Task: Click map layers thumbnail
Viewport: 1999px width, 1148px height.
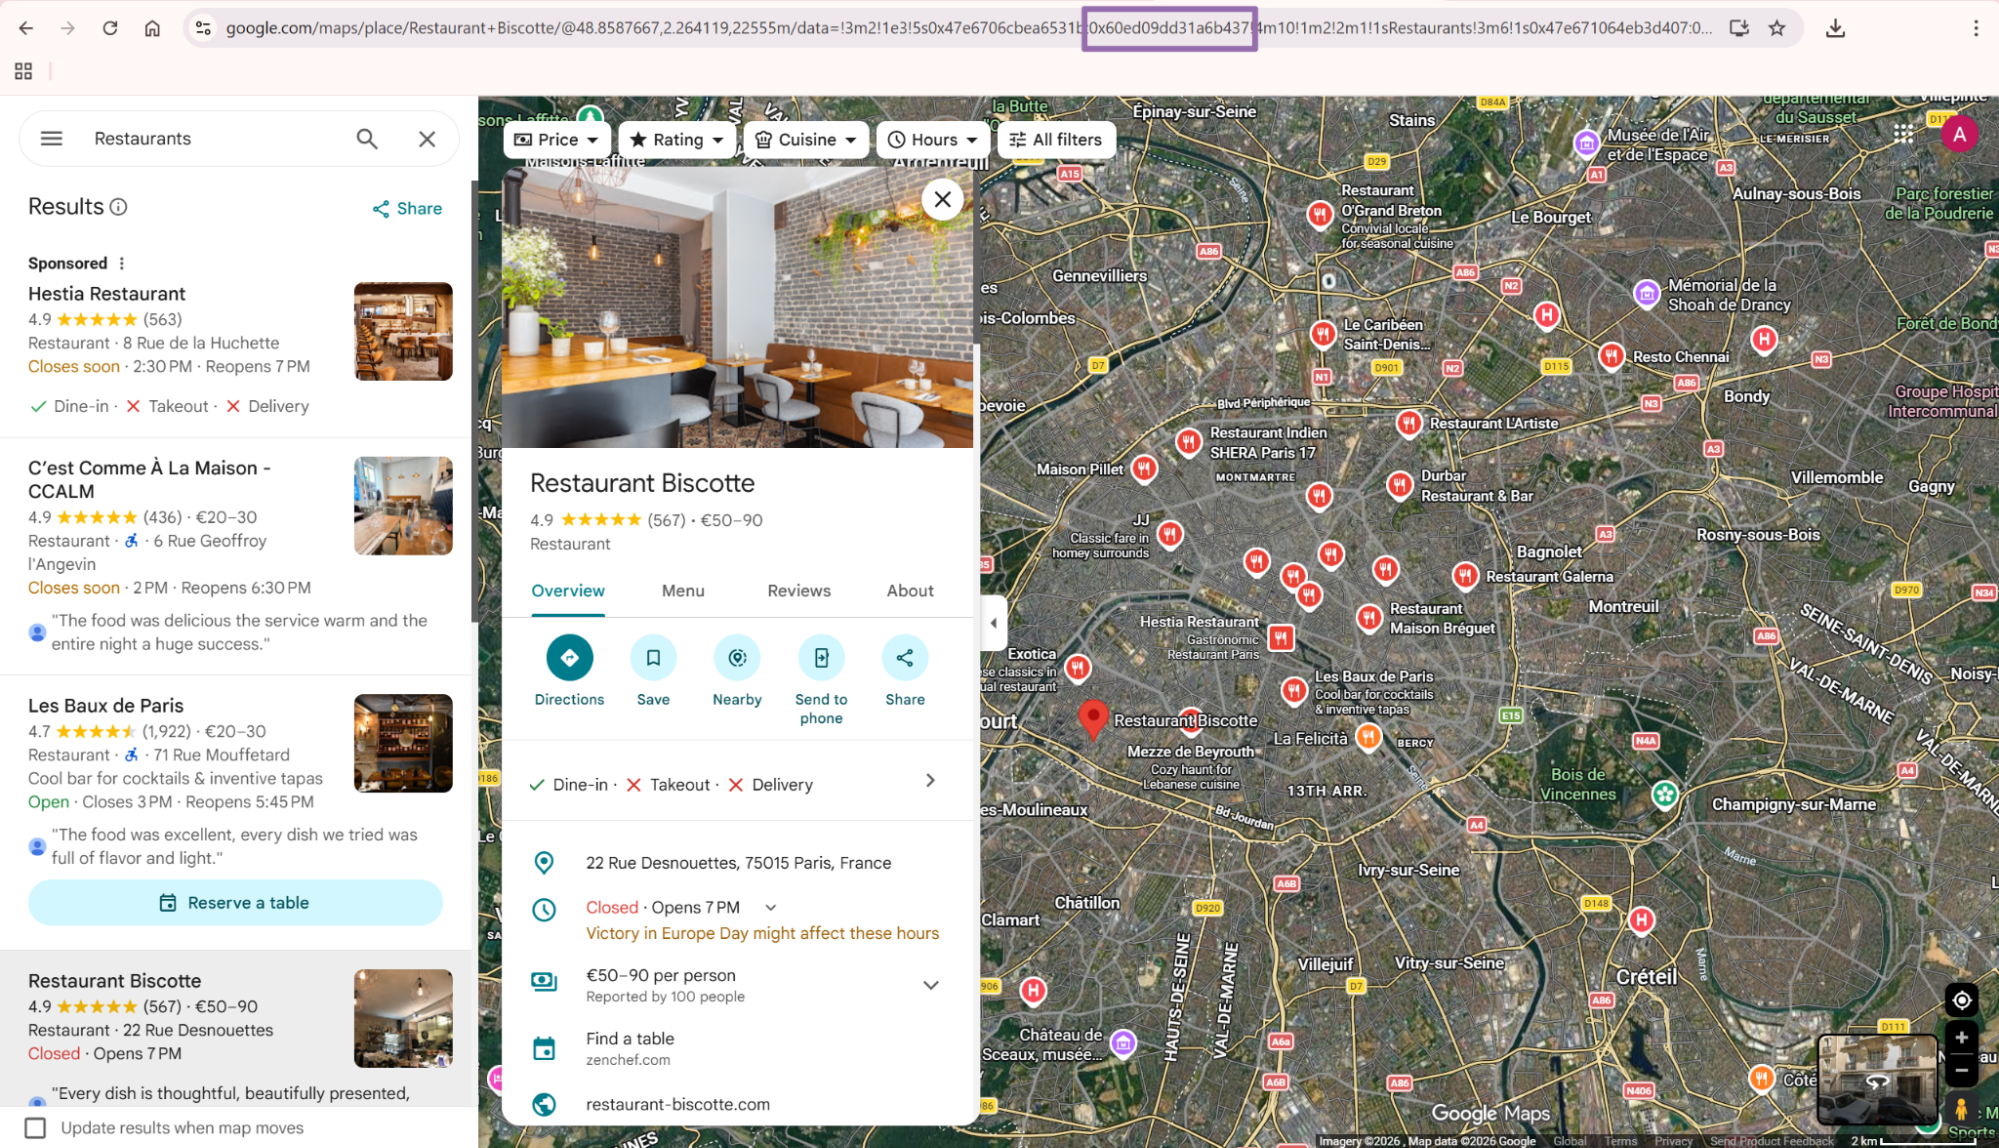Action: click(1877, 1079)
